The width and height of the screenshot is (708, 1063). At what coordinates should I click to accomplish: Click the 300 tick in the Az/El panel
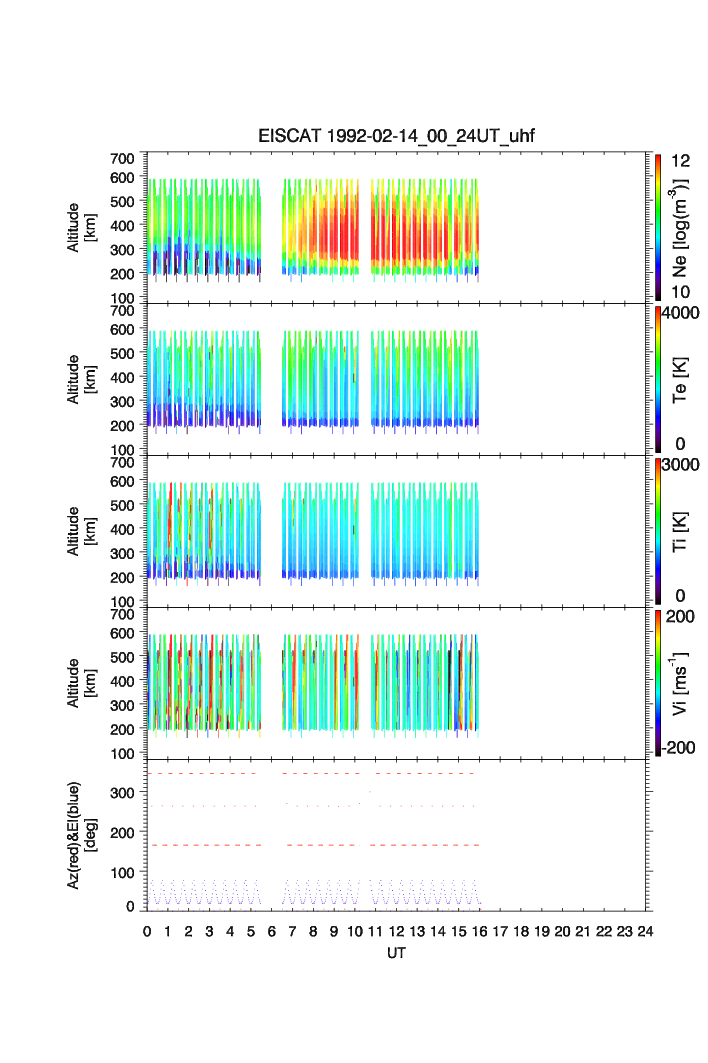122,793
